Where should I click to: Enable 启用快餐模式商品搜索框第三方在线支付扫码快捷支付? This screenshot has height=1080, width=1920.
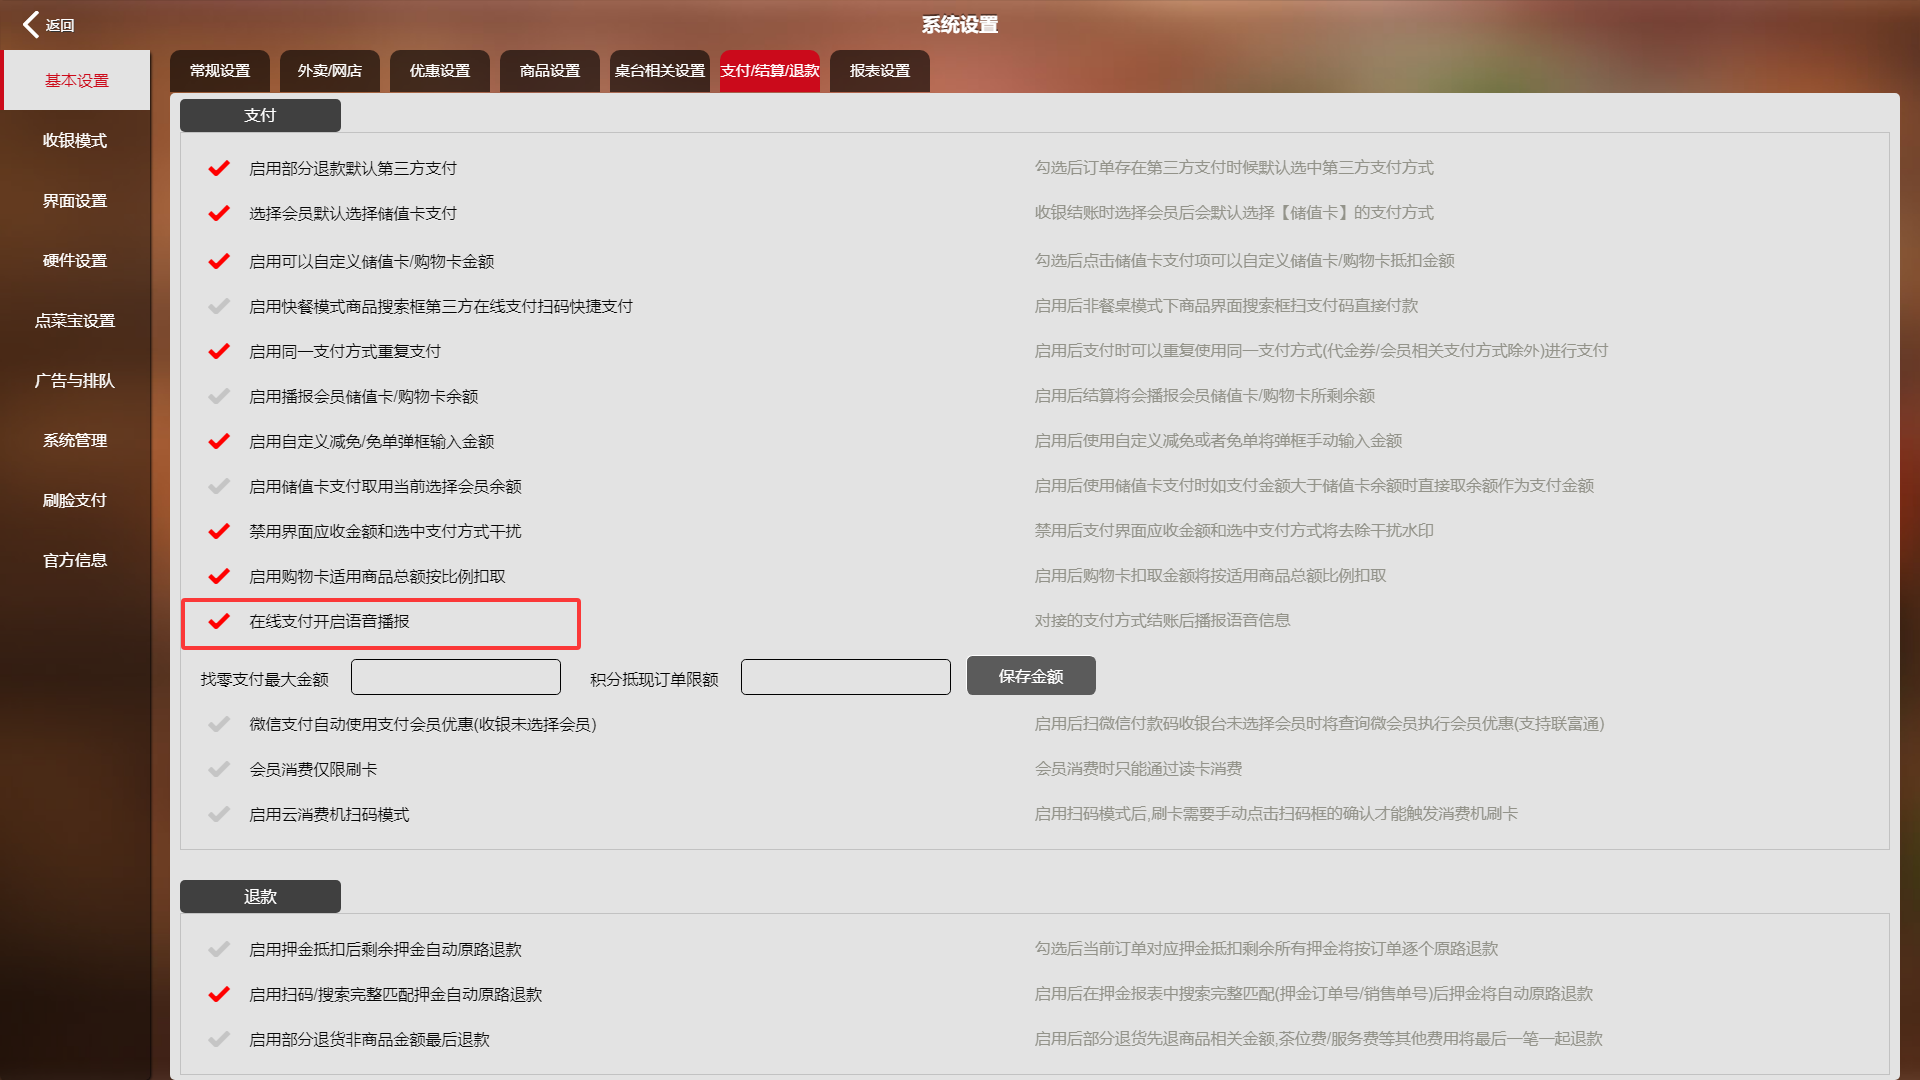pyautogui.click(x=219, y=306)
